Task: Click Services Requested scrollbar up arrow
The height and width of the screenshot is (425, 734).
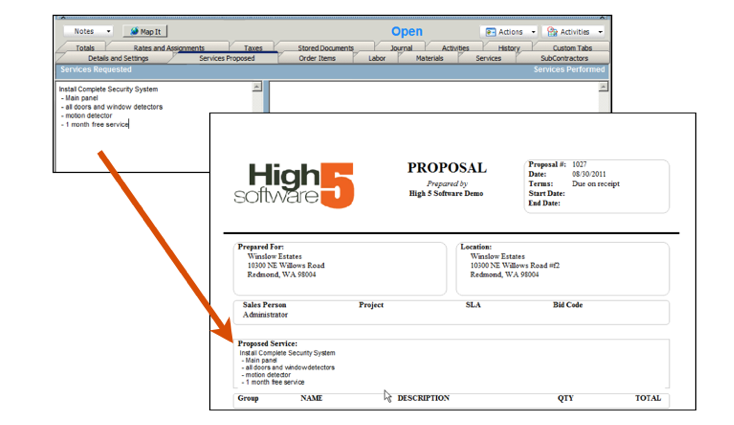Action: click(257, 87)
